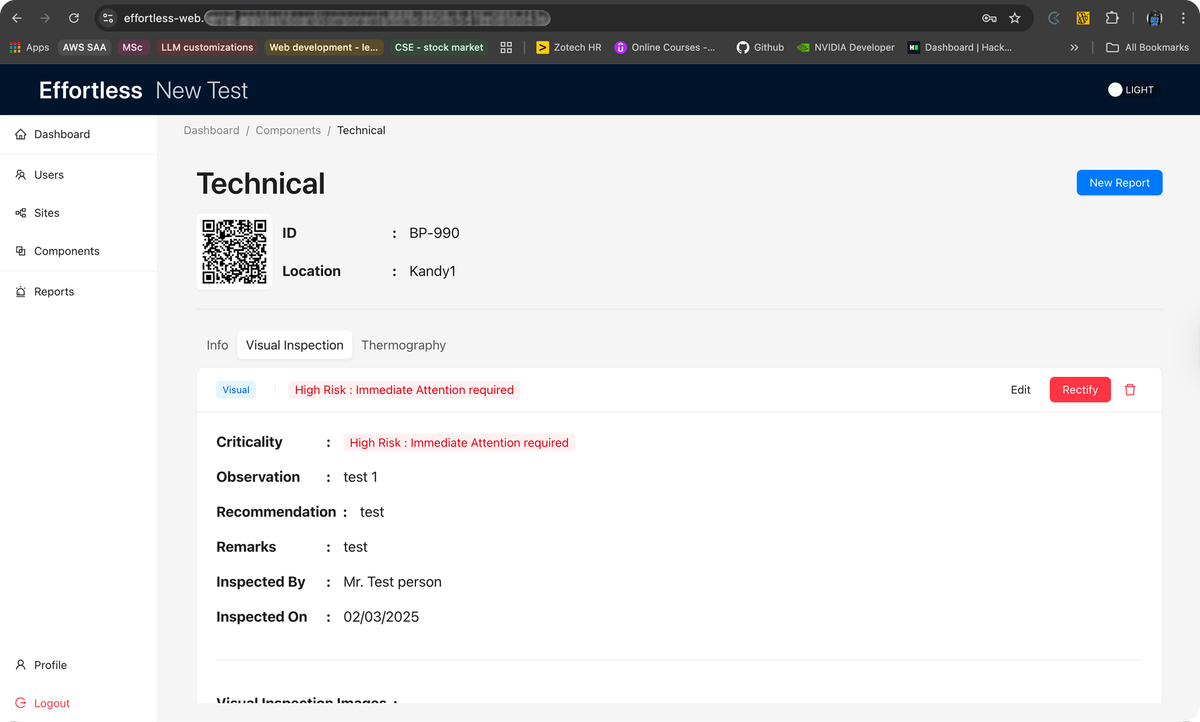Click the Effortless logo text
Screen dimensions: 1200x722
click(x=90, y=90)
